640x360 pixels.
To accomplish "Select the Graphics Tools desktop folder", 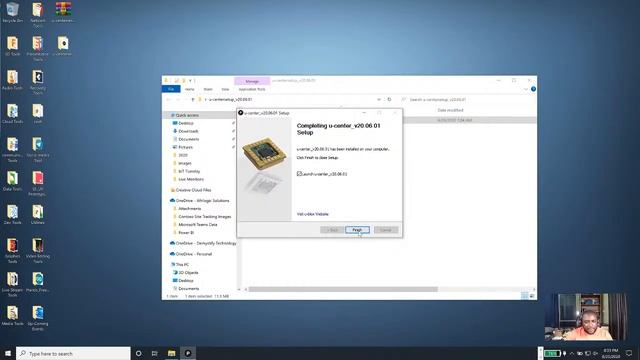I will 13,251.
